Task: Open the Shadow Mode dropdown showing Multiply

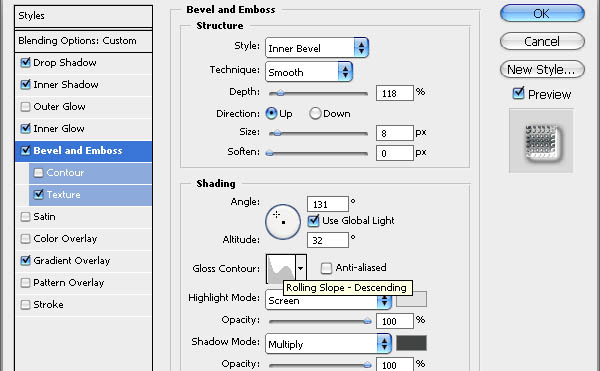Action: point(328,344)
